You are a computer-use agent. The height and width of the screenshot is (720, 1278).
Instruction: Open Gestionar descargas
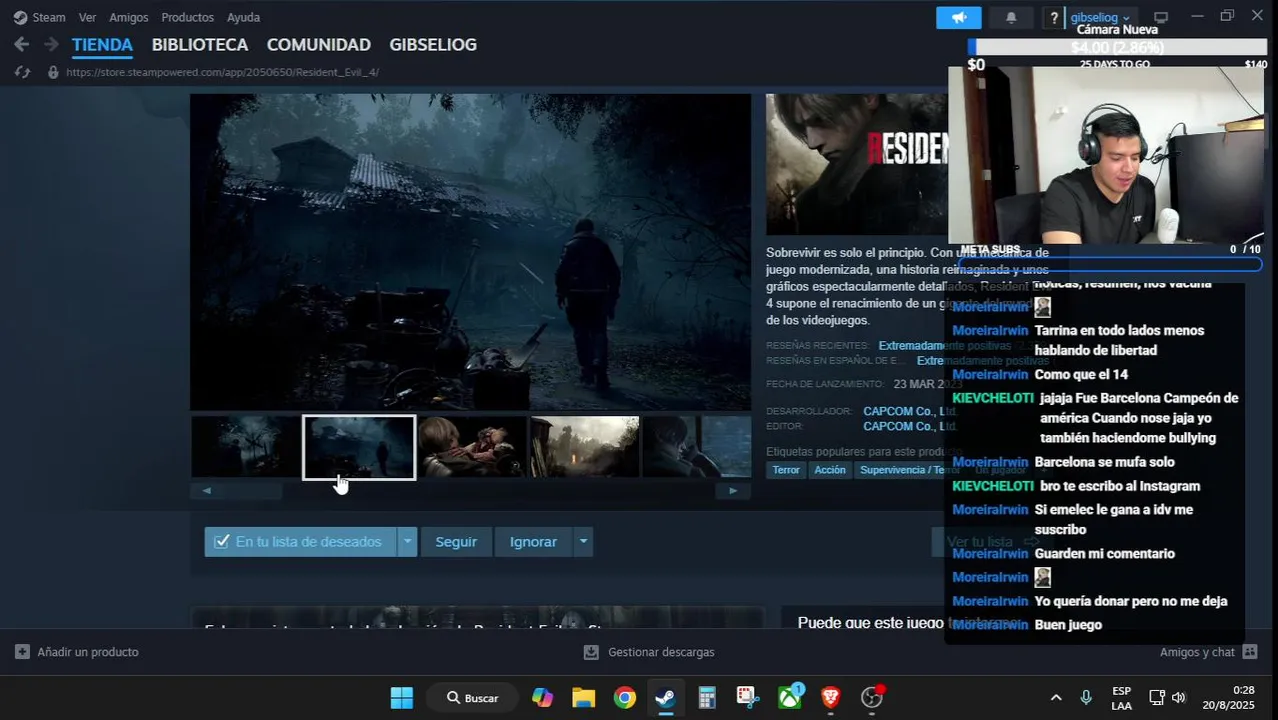click(x=661, y=652)
